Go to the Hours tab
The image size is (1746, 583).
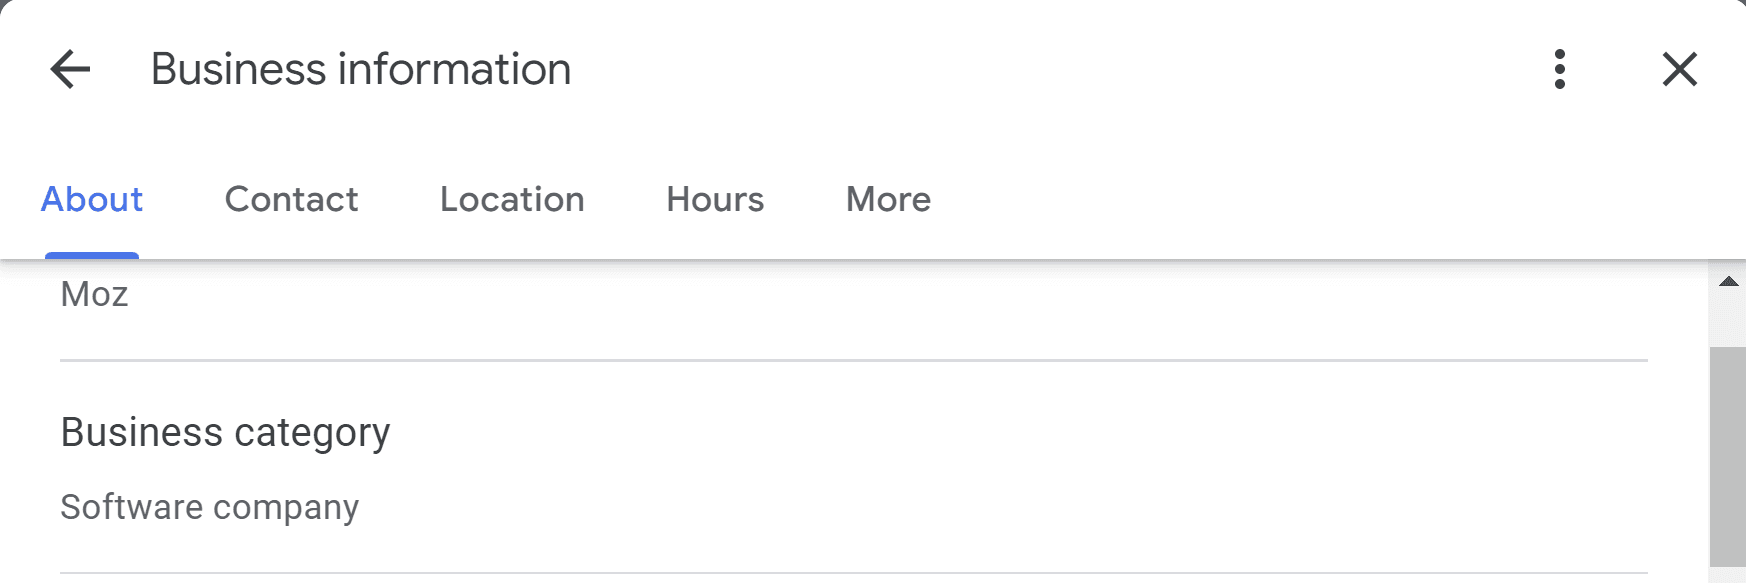click(x=715, y=200)
